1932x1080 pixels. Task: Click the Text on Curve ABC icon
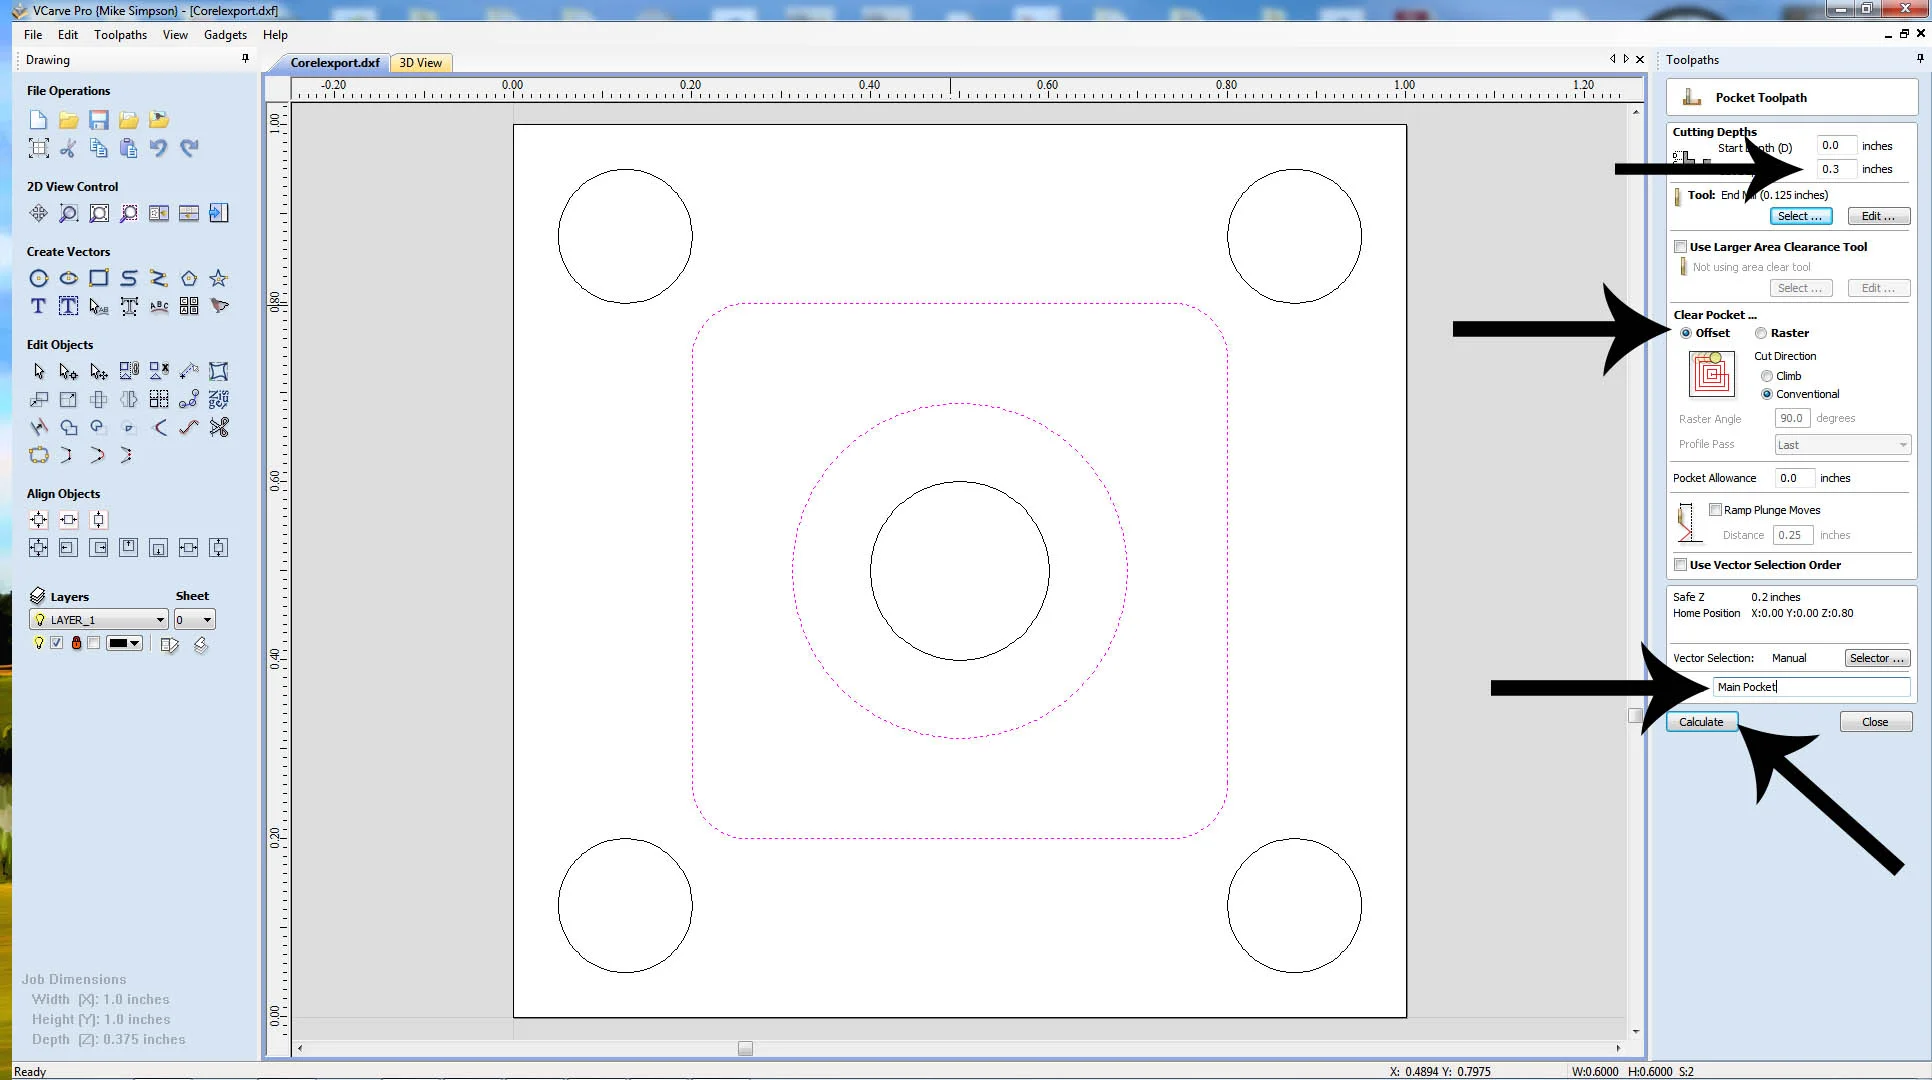click(158, 306)
